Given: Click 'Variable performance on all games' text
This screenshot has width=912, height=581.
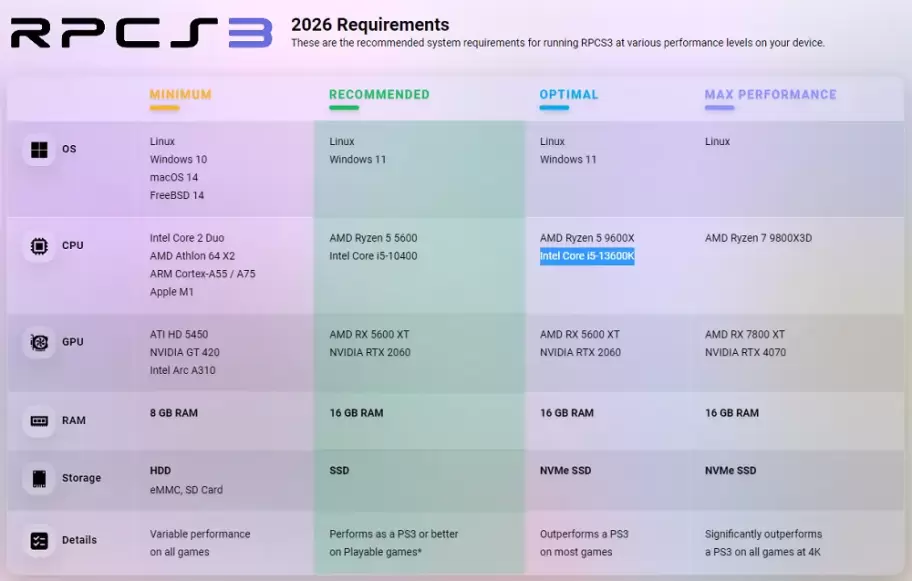Looking at the screenshot, I should (x=200, y=543).
